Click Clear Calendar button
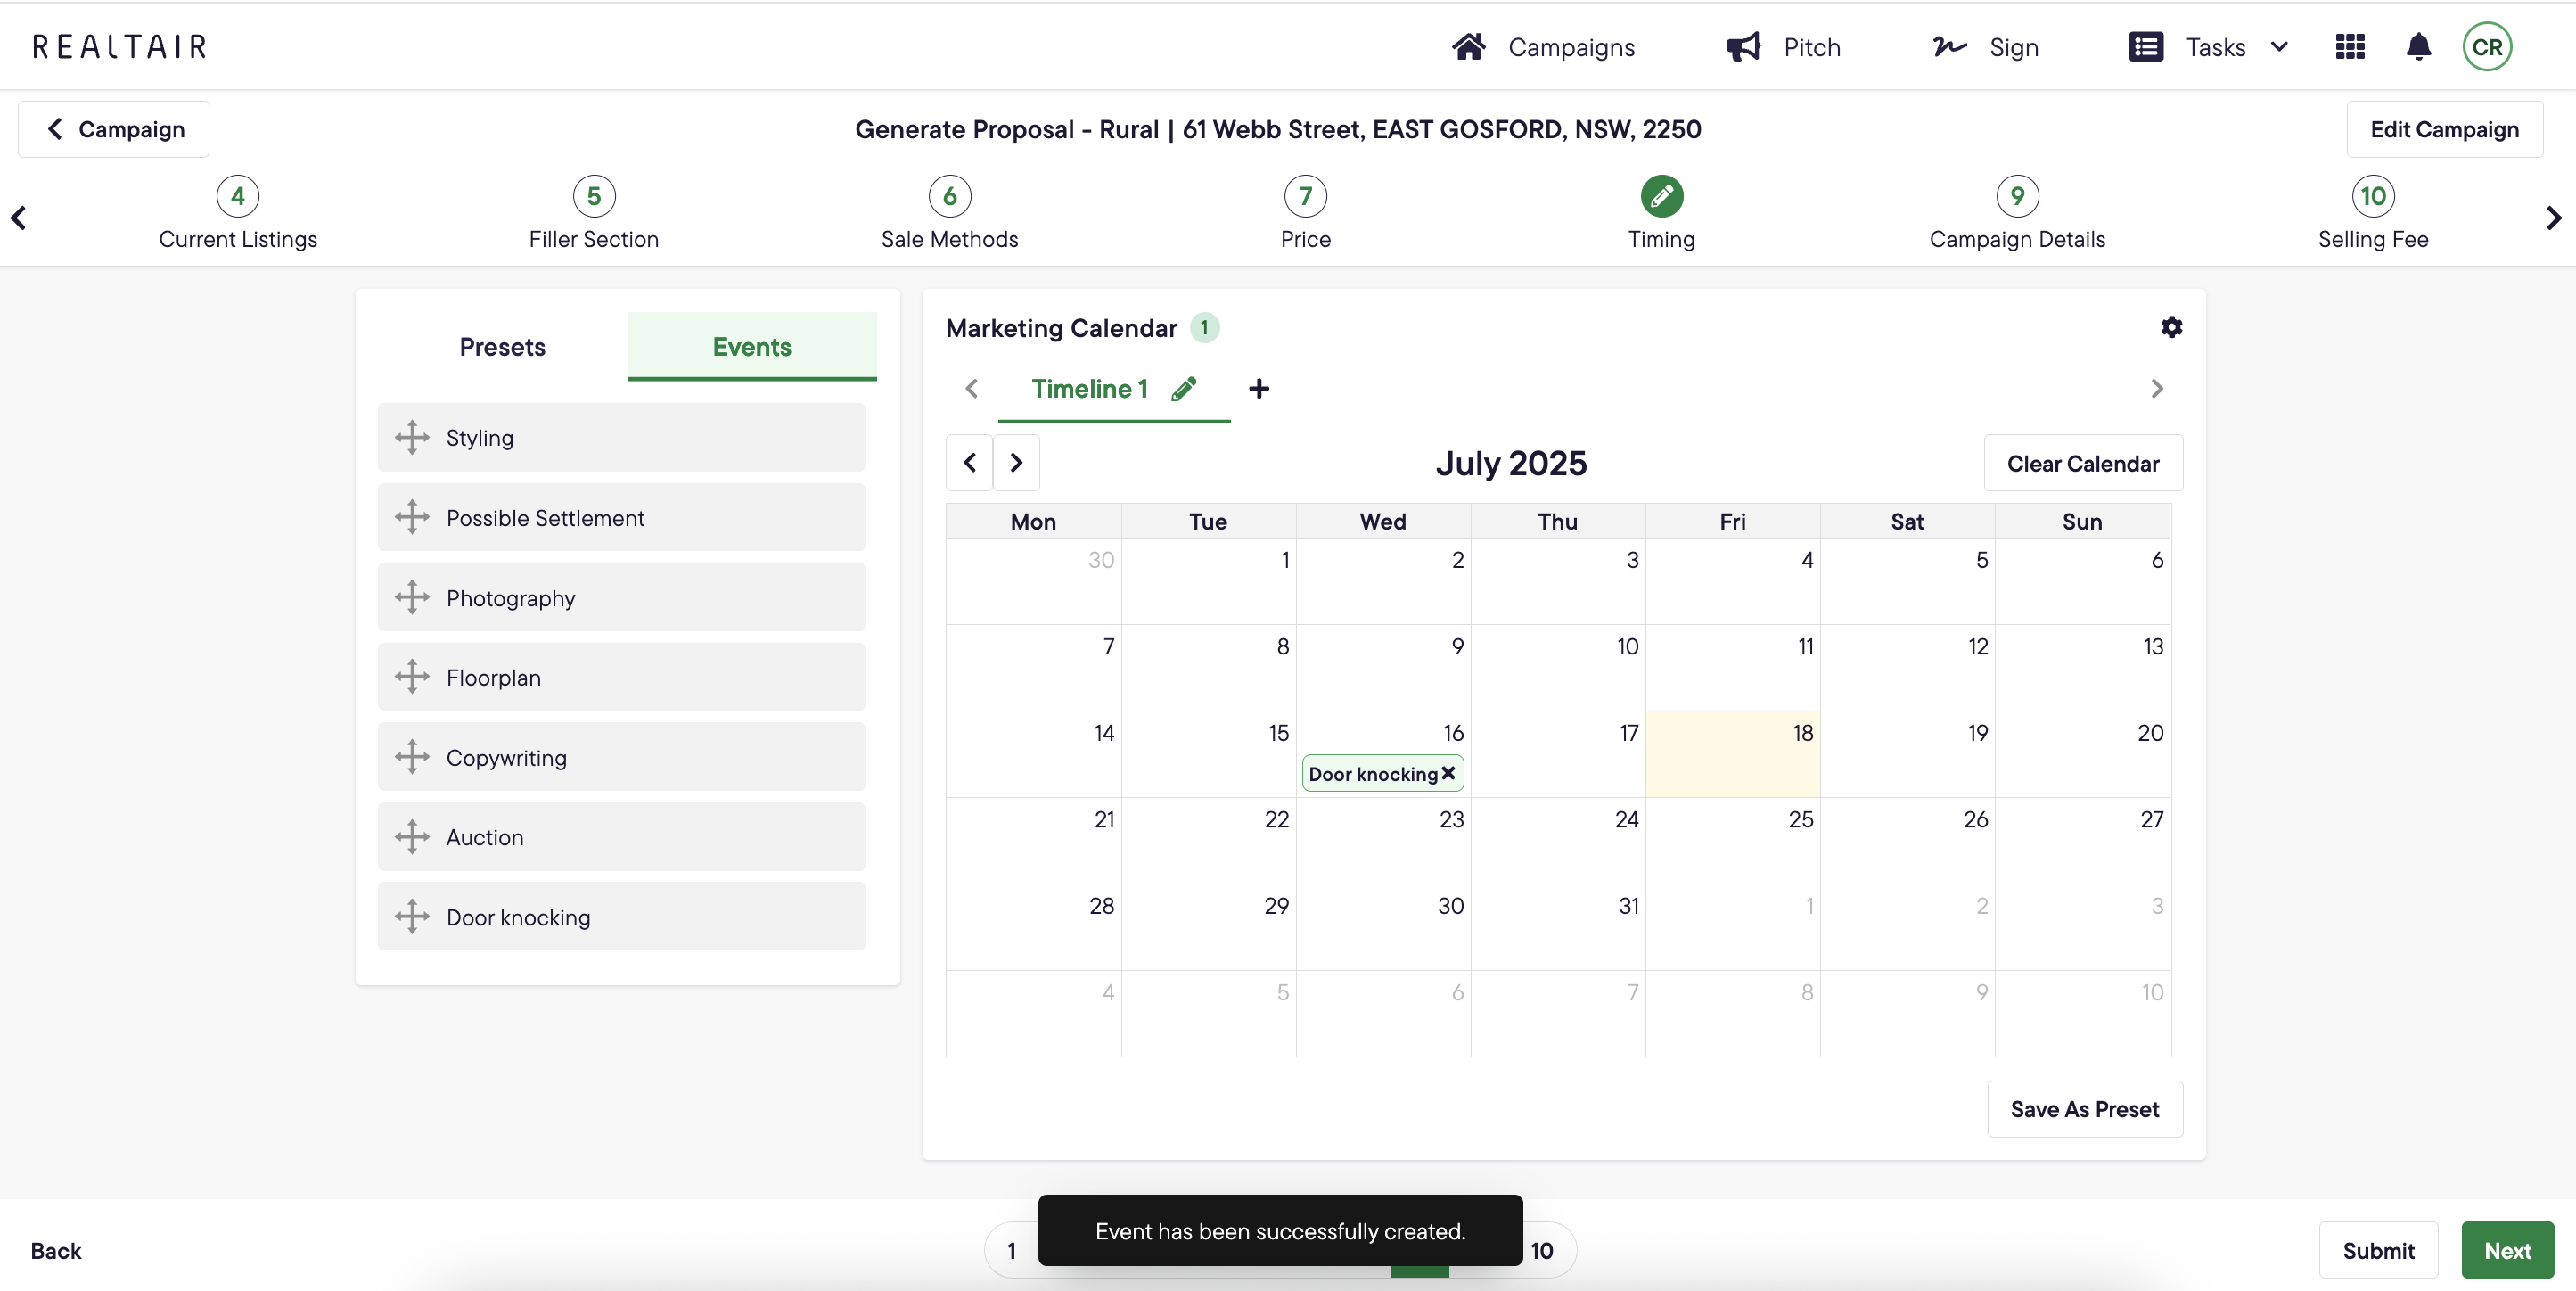This screenshot has height=1291, width=2576. click(x=2083, y=463)
